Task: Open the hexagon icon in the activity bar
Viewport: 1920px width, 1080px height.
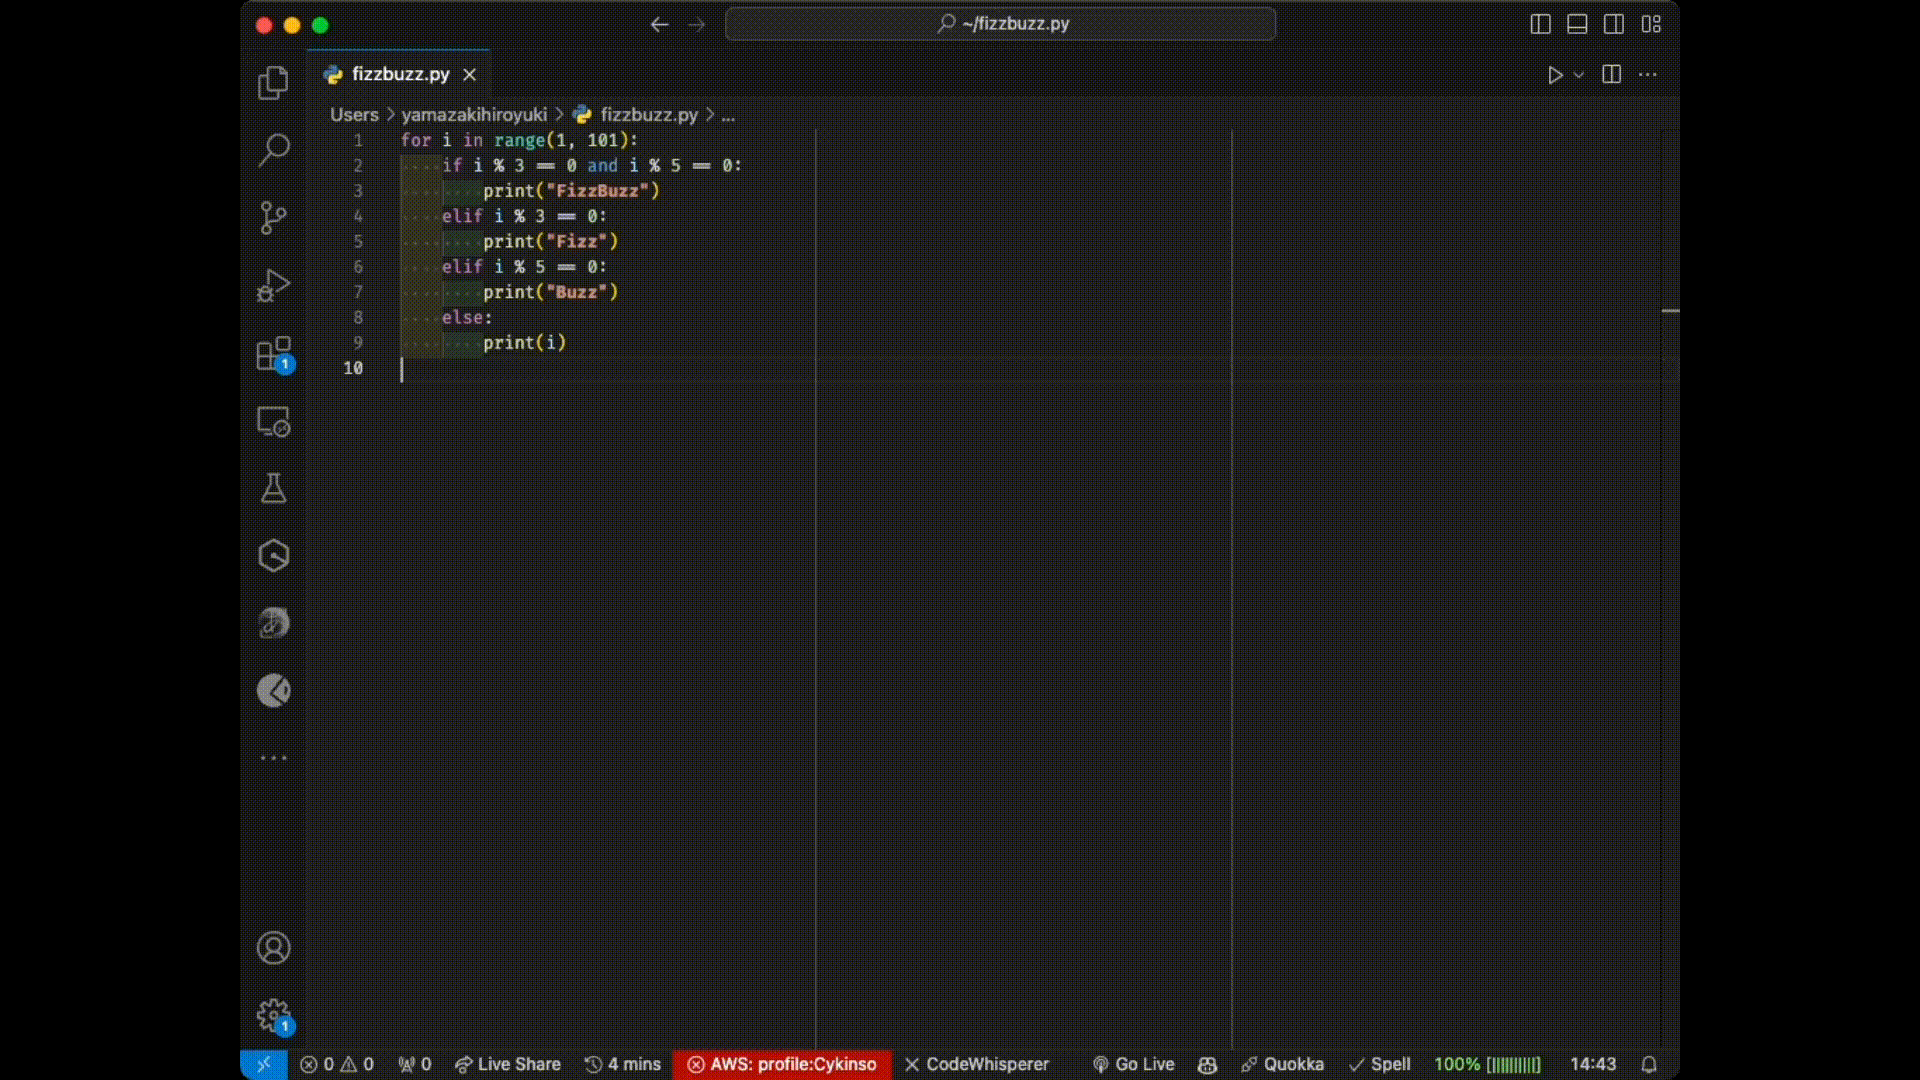Action: (273, 556)
